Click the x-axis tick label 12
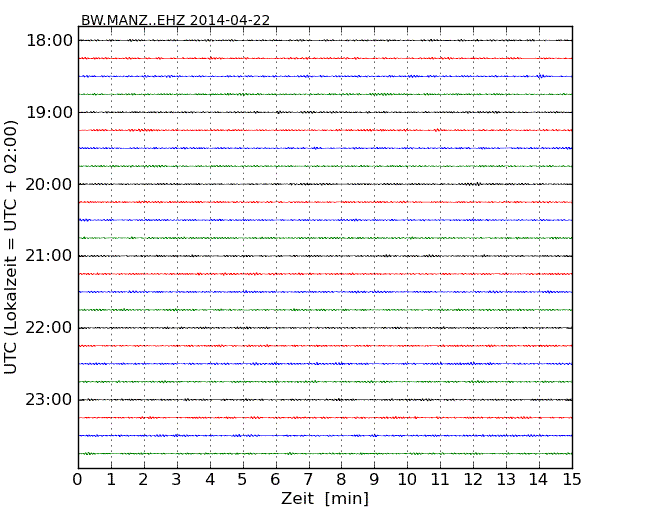 (x=473, y=479)
